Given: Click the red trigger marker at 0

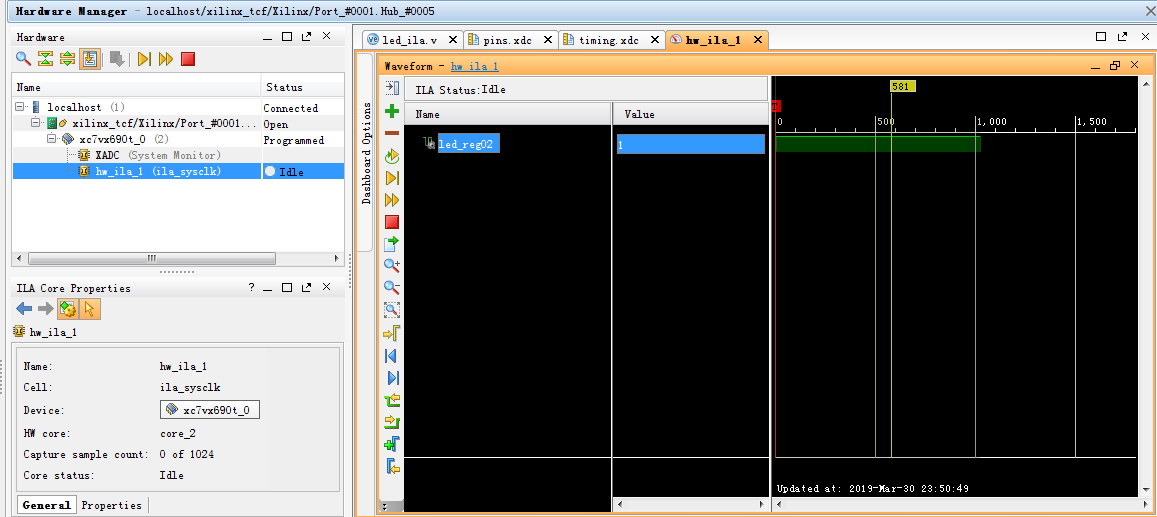Looking at the screenshot, I should (x=776, y=106).
